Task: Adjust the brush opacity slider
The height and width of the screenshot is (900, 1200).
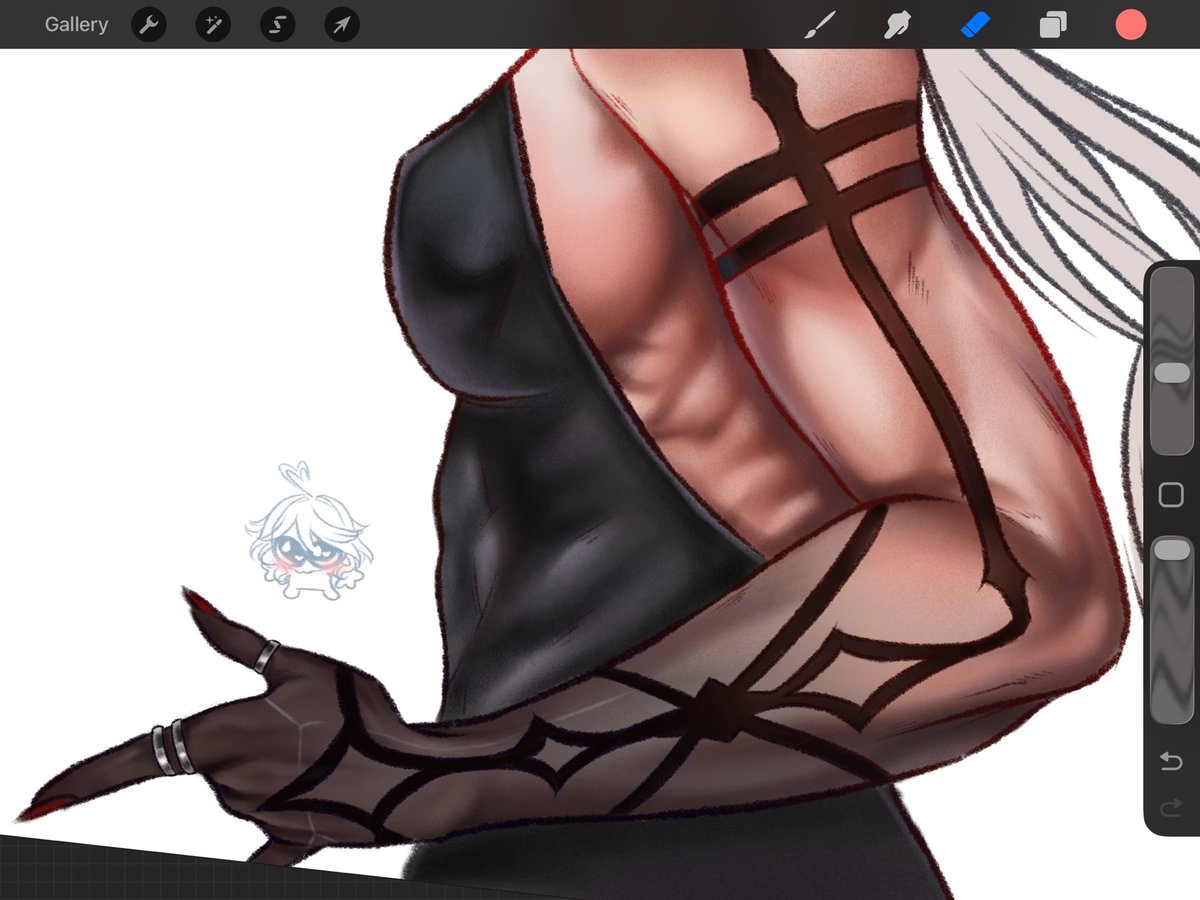Action: [1171, 630]
